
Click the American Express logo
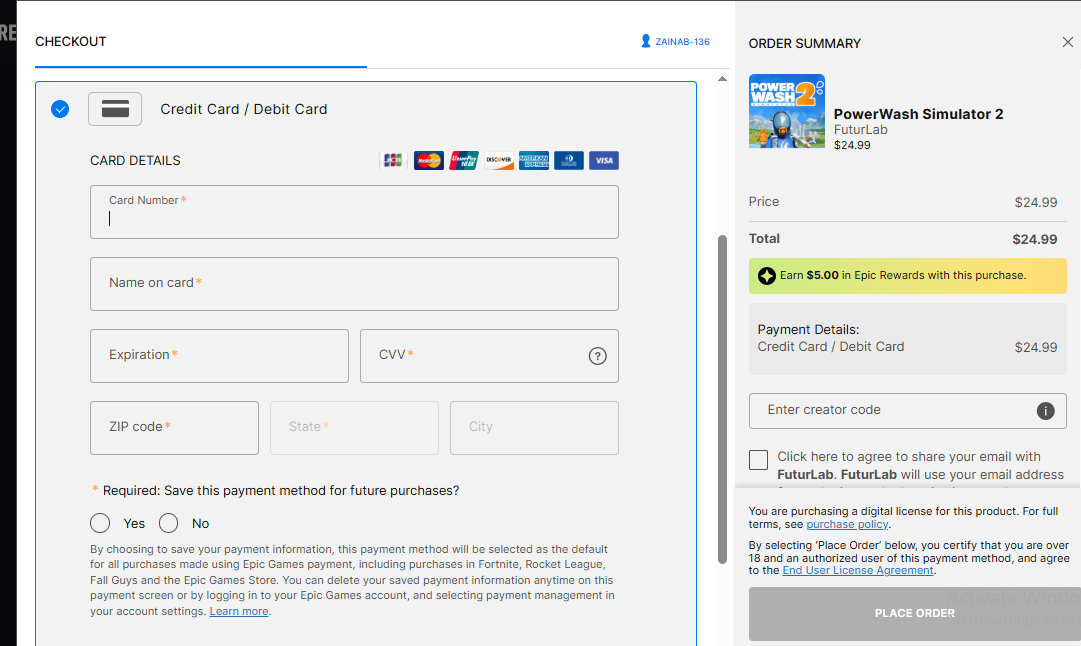534,160
